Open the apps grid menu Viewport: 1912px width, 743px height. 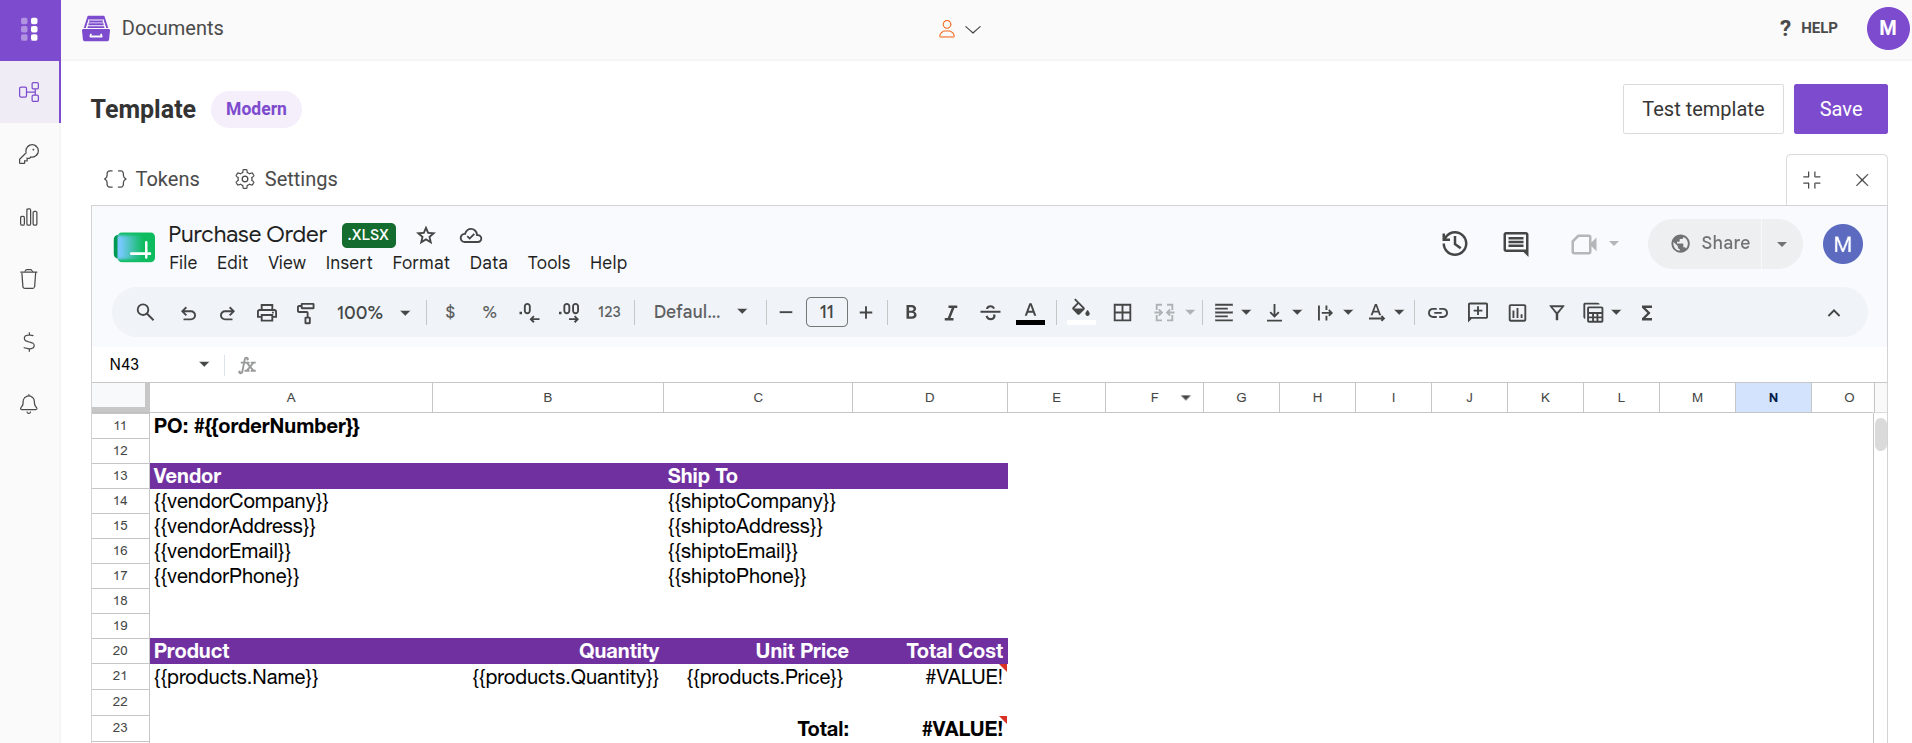tap(30, 29)
